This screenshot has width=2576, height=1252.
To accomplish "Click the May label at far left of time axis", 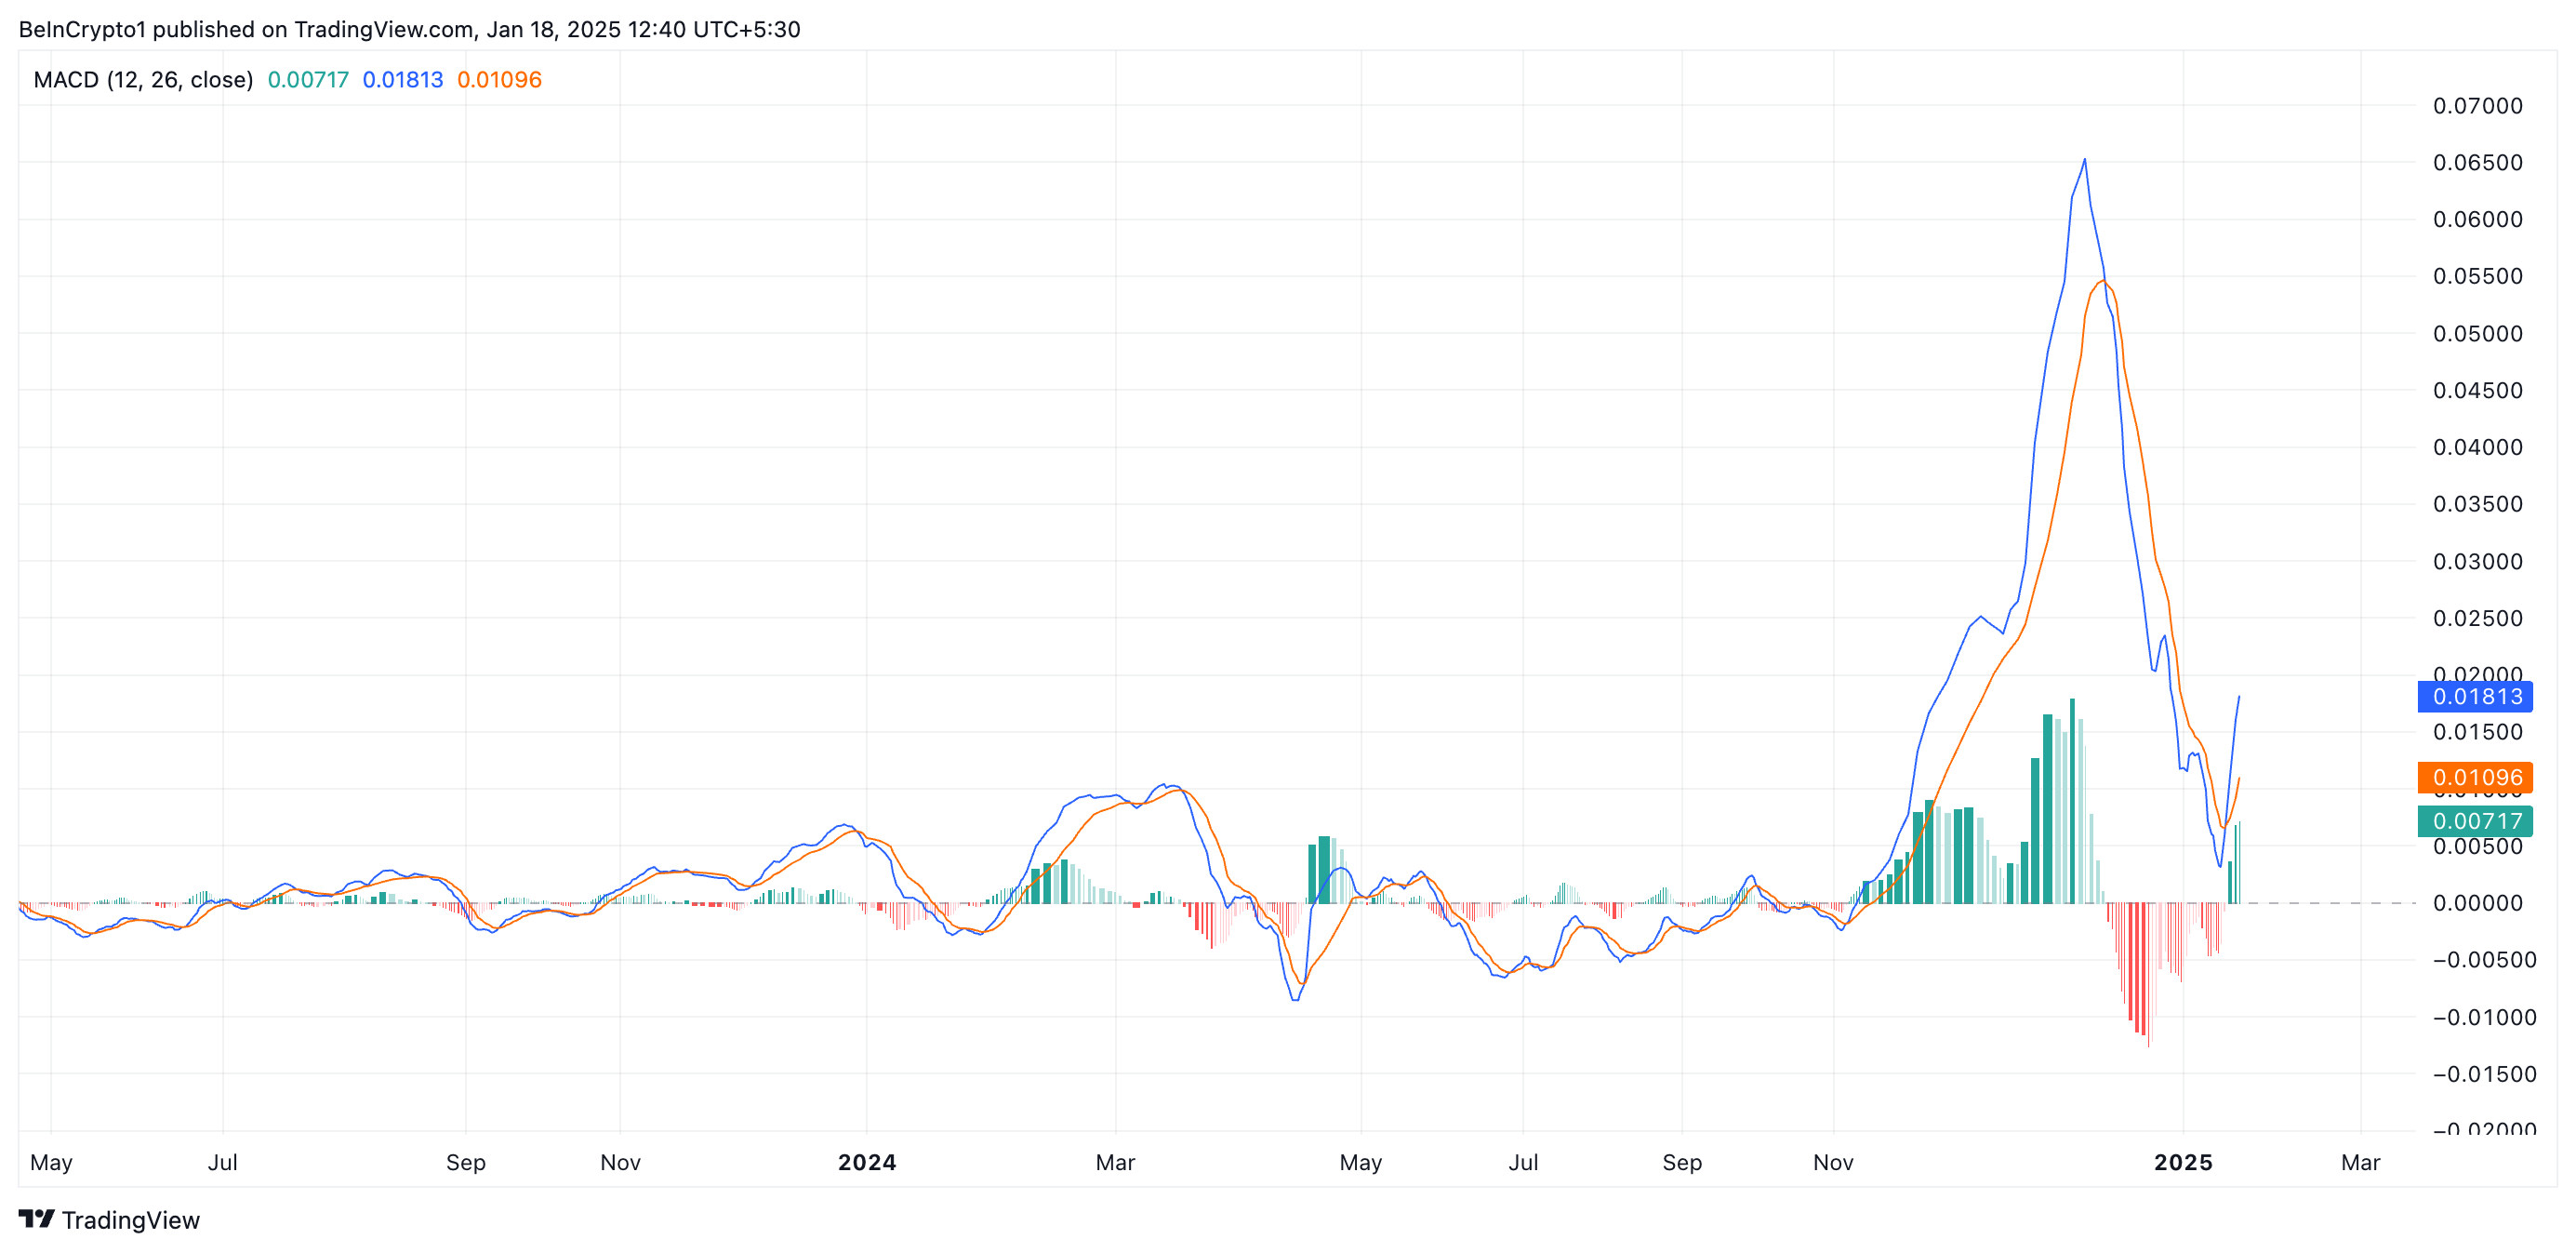I will (51, 1162).
